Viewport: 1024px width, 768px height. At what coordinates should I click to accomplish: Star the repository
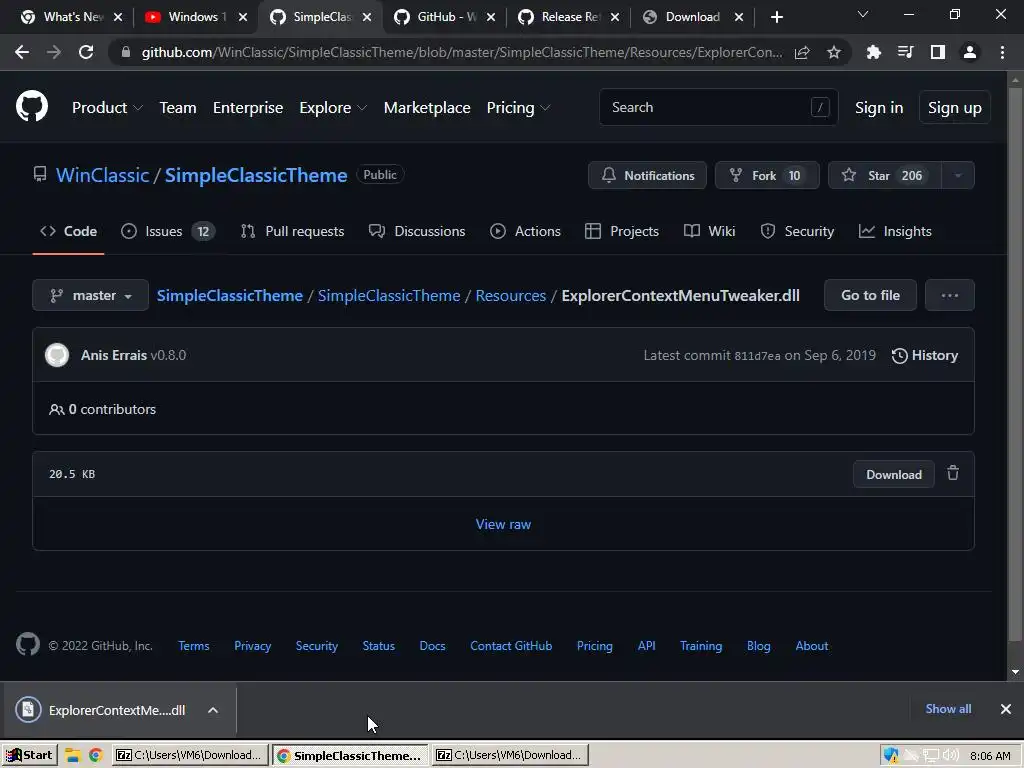884,175
